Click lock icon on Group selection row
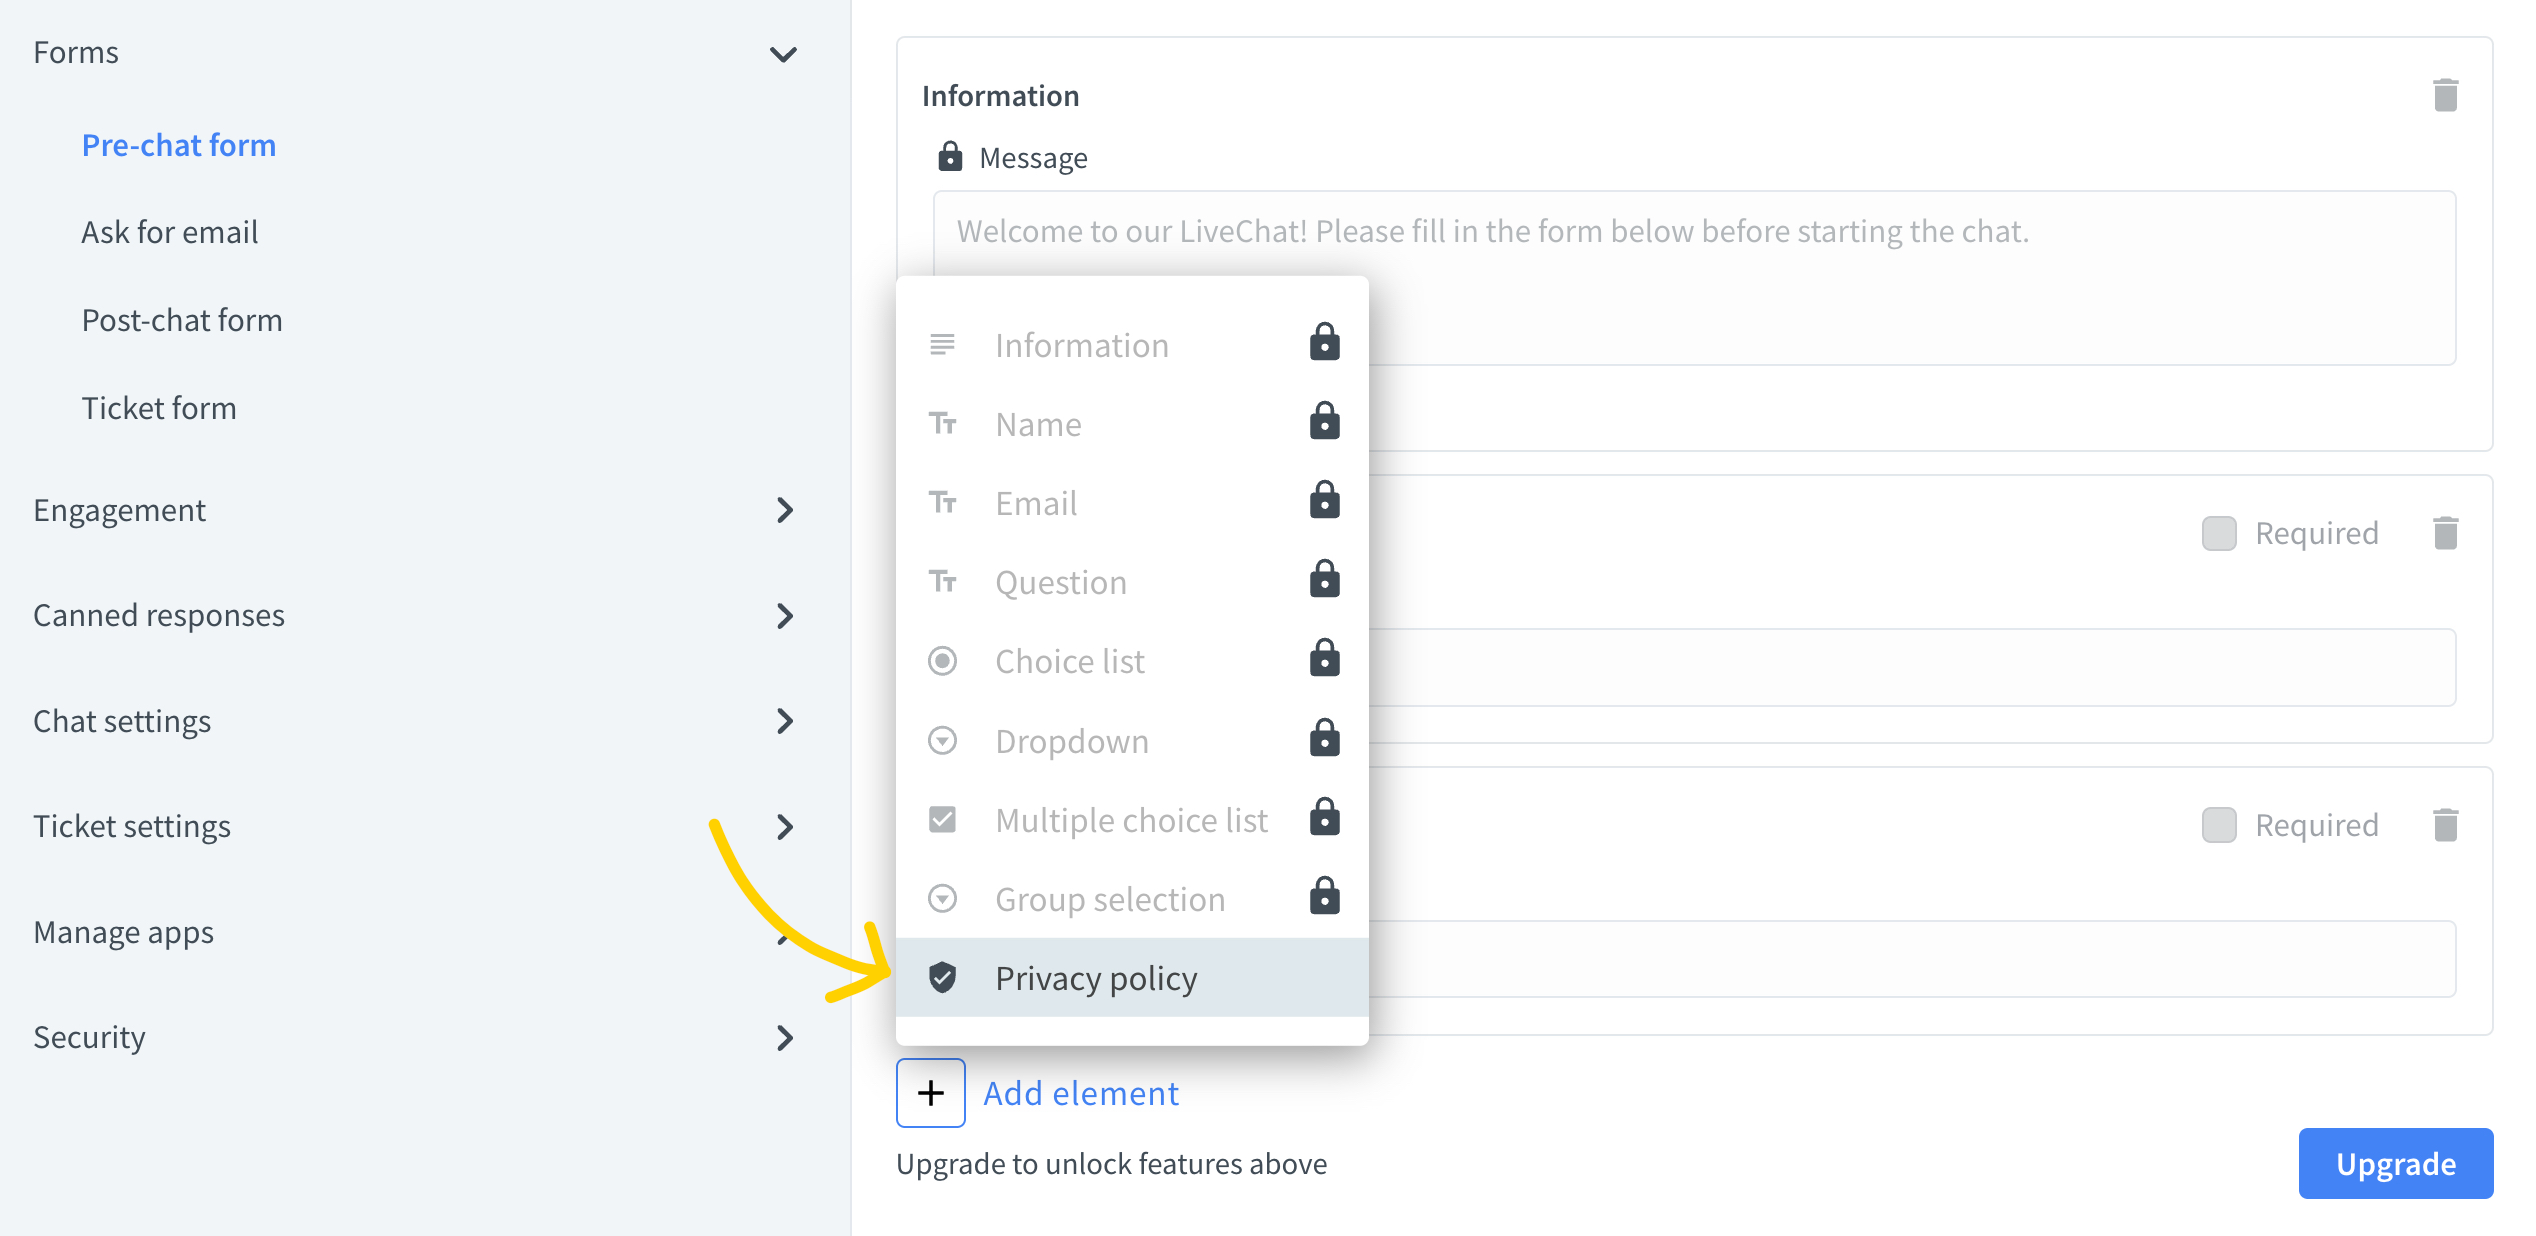This screenshot has height=1236, width=2536. pos(1324,896)
